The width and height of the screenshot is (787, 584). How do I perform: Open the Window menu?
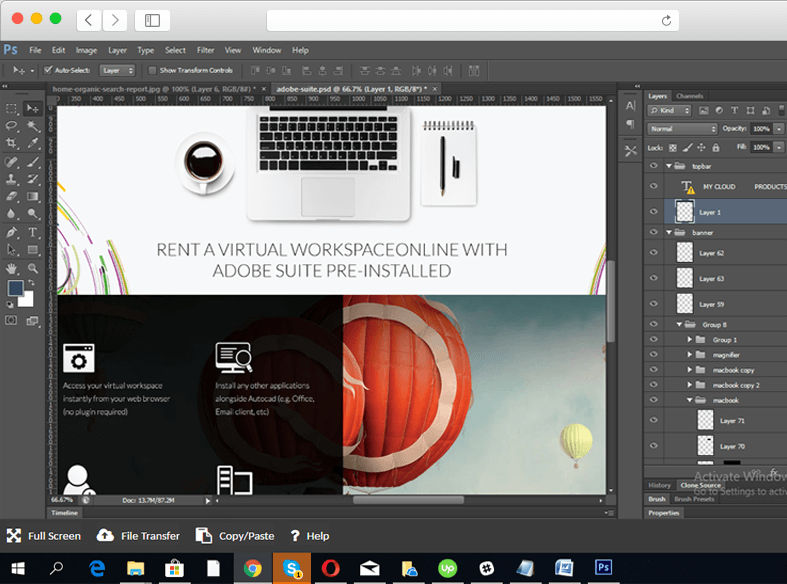pos(267,50)
